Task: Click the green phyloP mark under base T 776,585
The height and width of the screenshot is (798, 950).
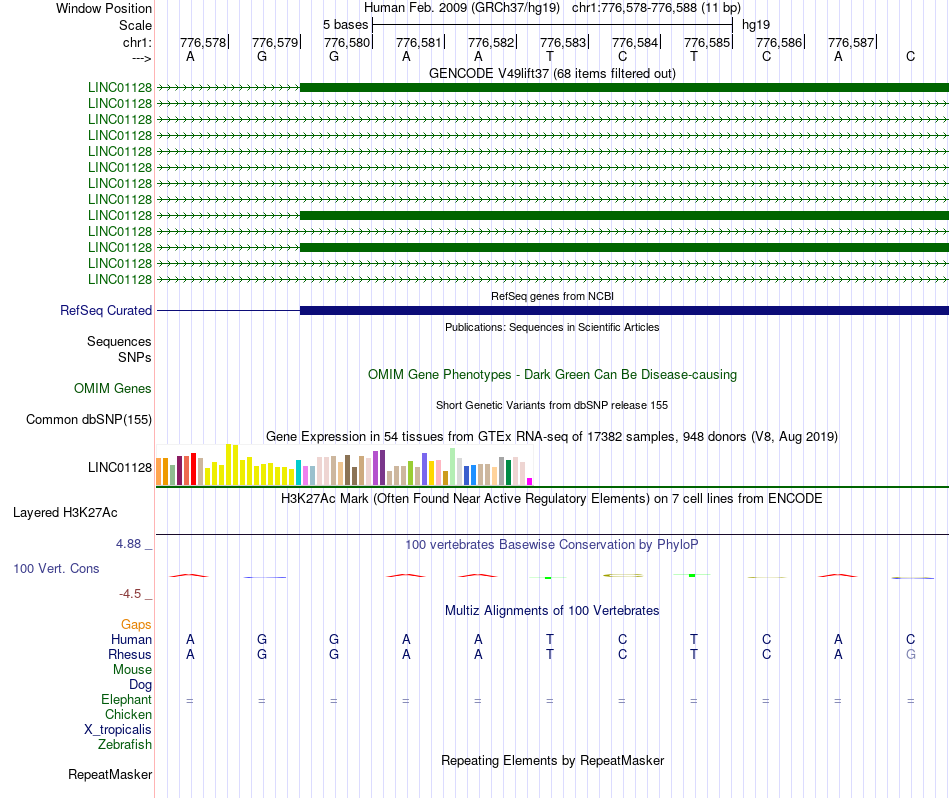Action: (x=692, y=575)
